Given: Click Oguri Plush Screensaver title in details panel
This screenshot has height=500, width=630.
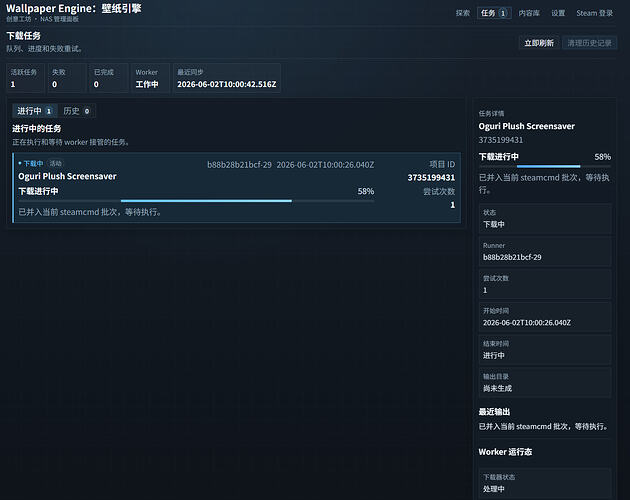Looking at the screenshot, I should click(x=526, y=126).
